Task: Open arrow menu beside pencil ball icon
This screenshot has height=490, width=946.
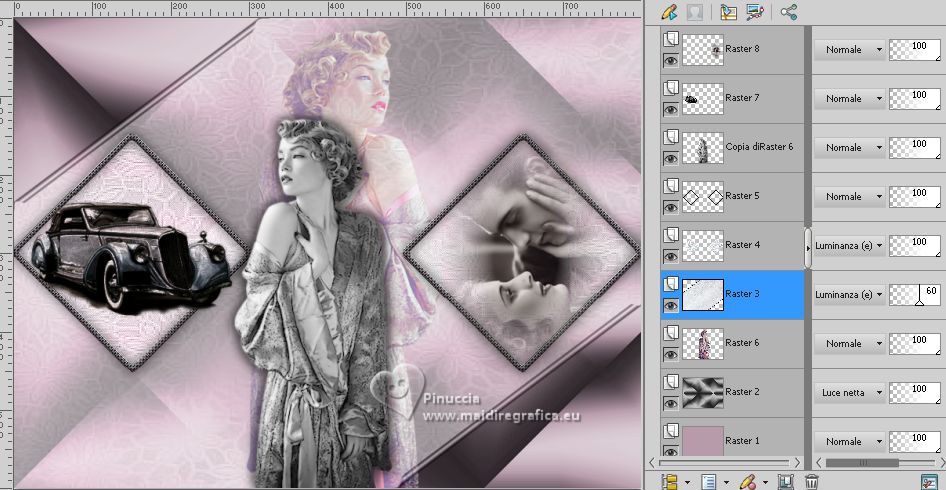Action: click(764, 482)
